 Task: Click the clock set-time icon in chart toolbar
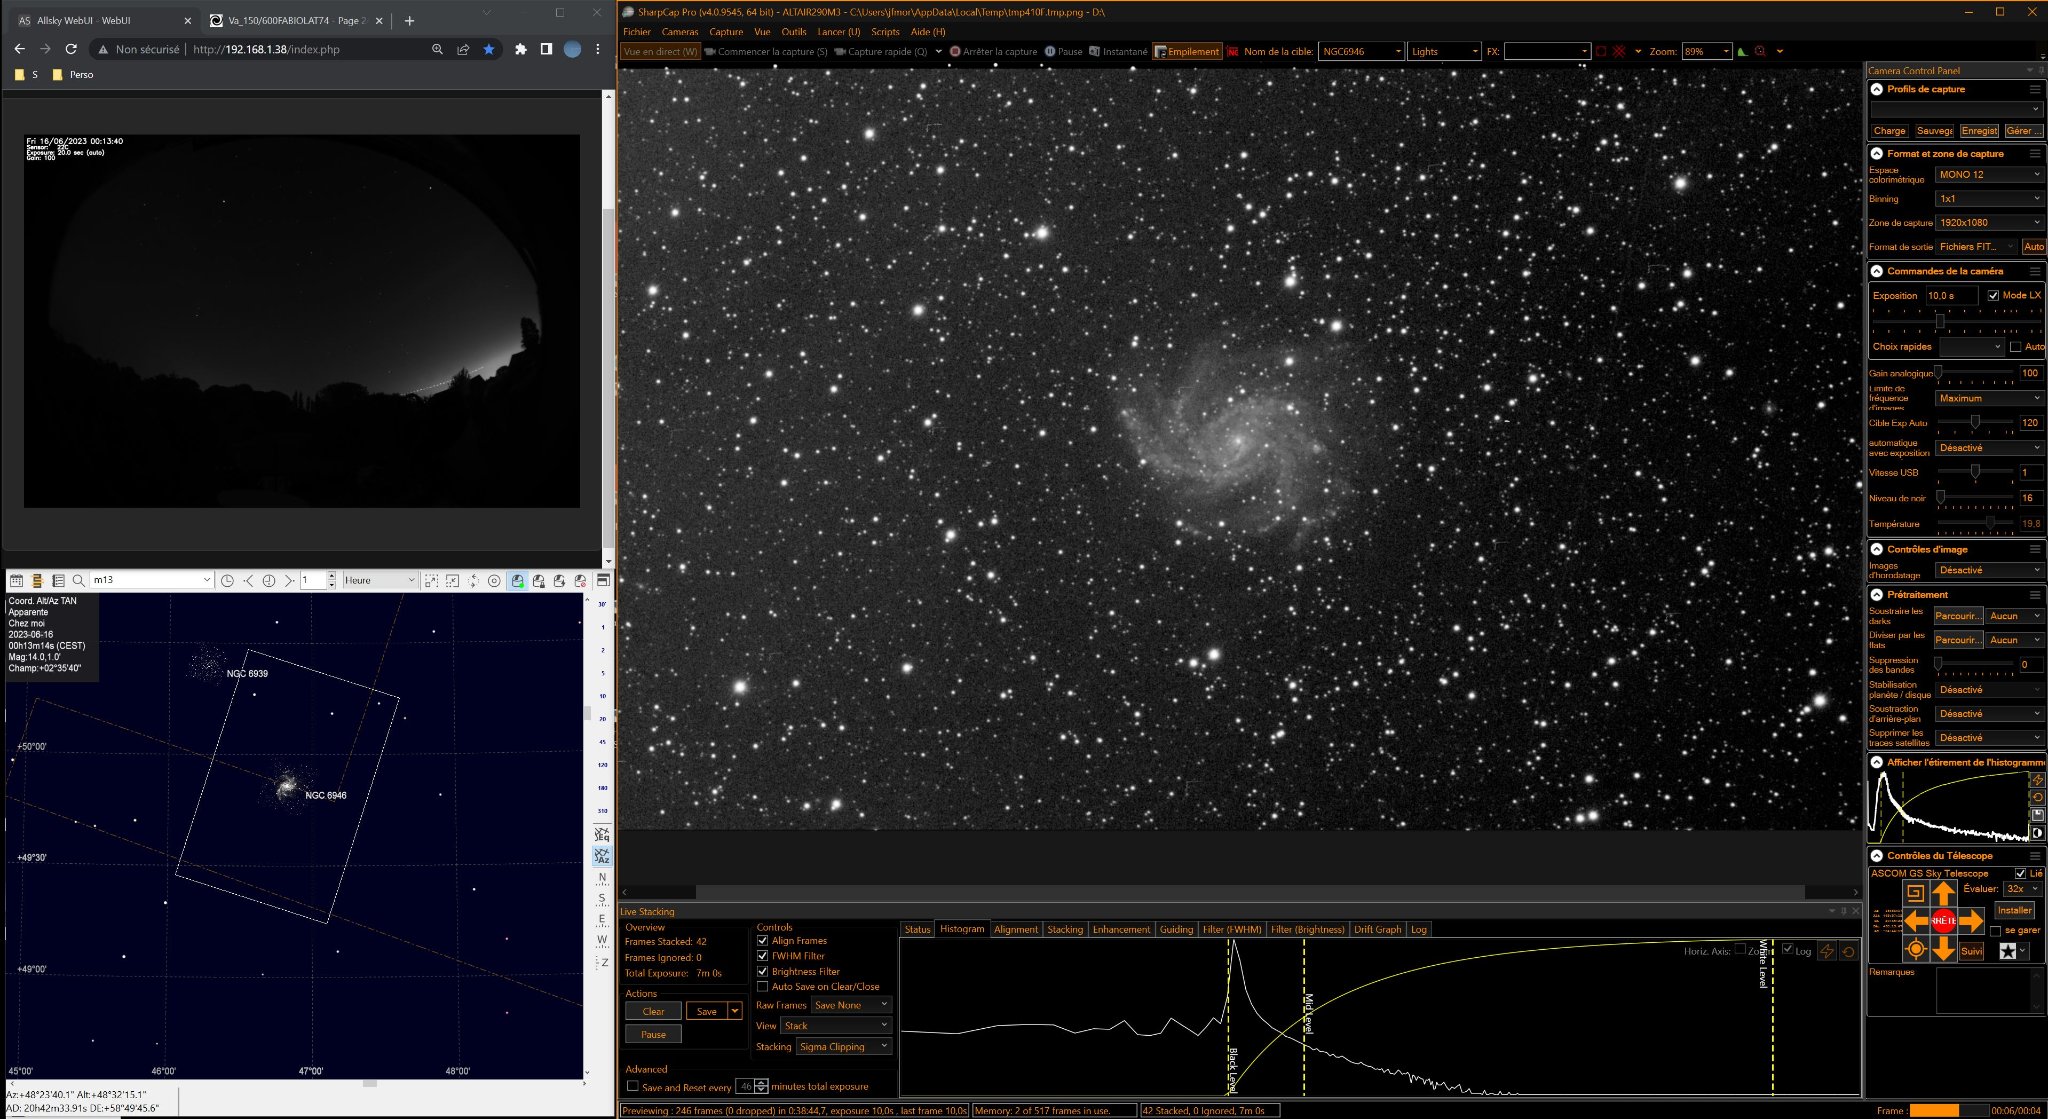point(227,580)
